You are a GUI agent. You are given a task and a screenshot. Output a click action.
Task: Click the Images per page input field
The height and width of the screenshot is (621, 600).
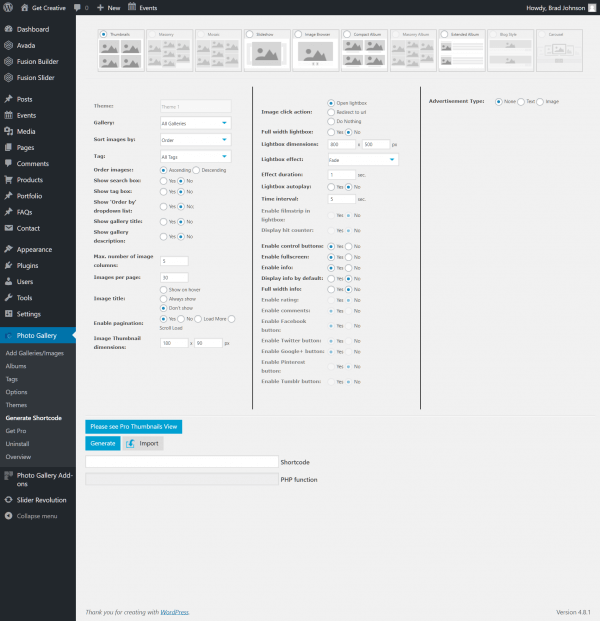pos(174,277)
